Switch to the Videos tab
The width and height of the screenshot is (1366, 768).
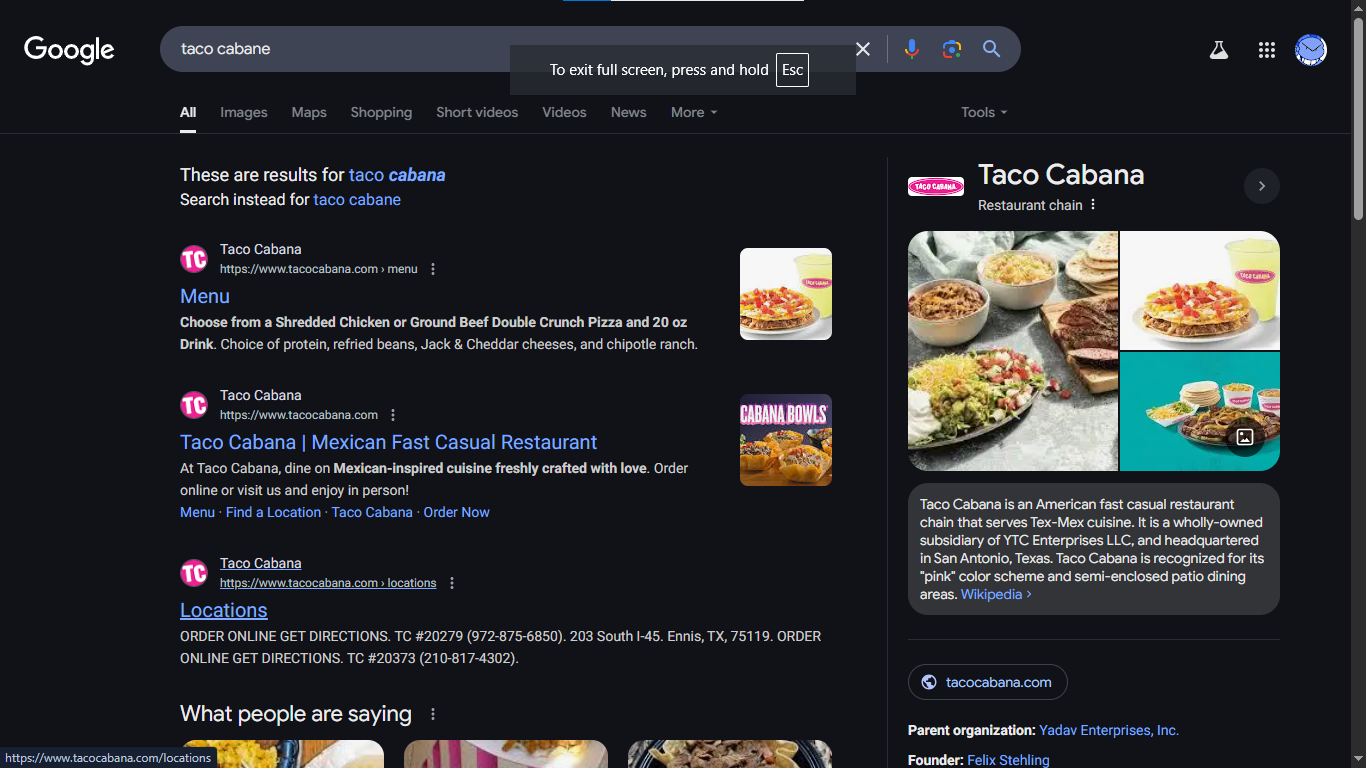pos(564,112)
